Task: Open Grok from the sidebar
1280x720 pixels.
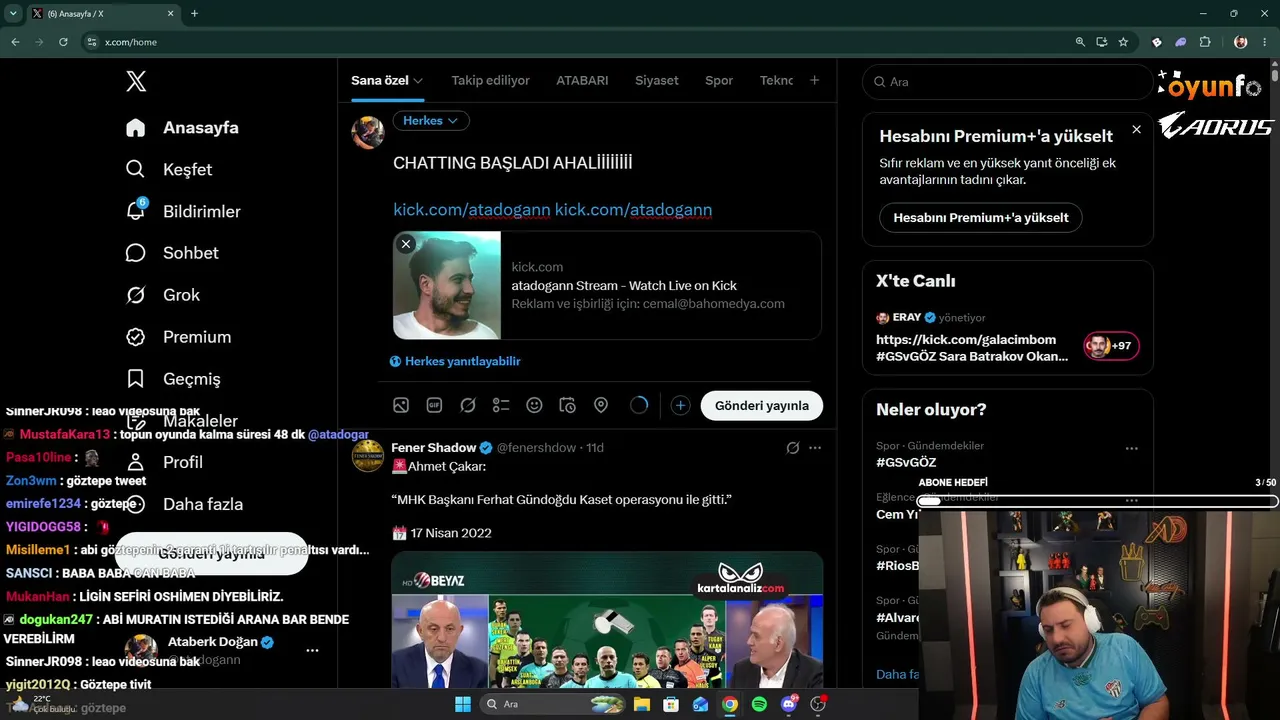Action: (162, 295)
